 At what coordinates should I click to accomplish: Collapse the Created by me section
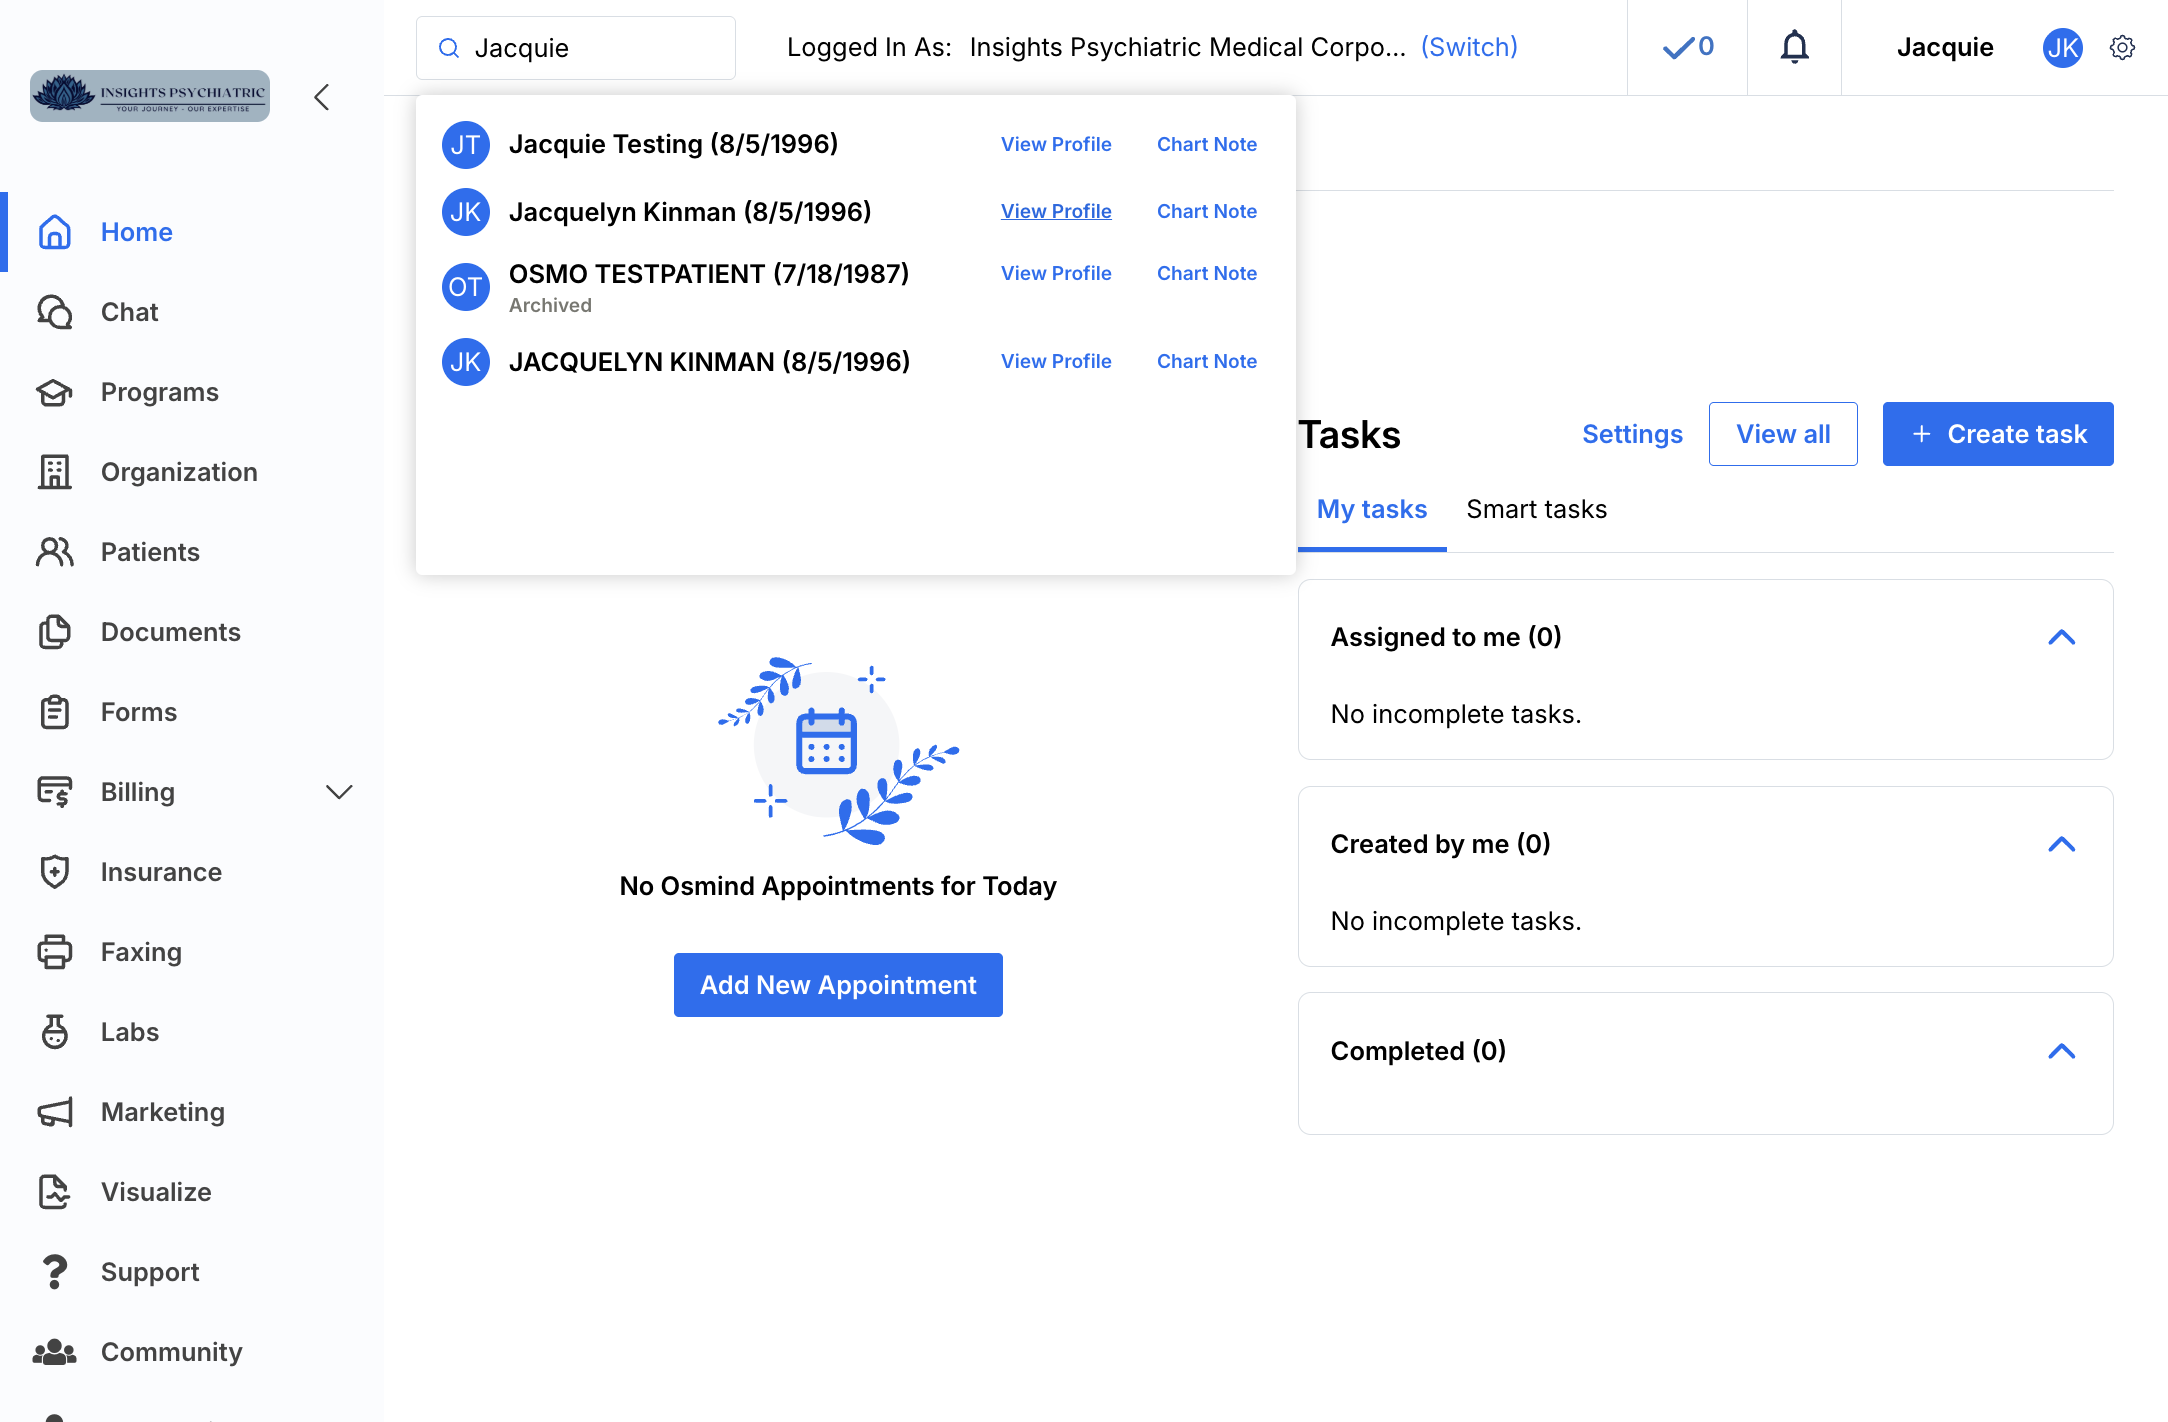(x=2062, y=844)
